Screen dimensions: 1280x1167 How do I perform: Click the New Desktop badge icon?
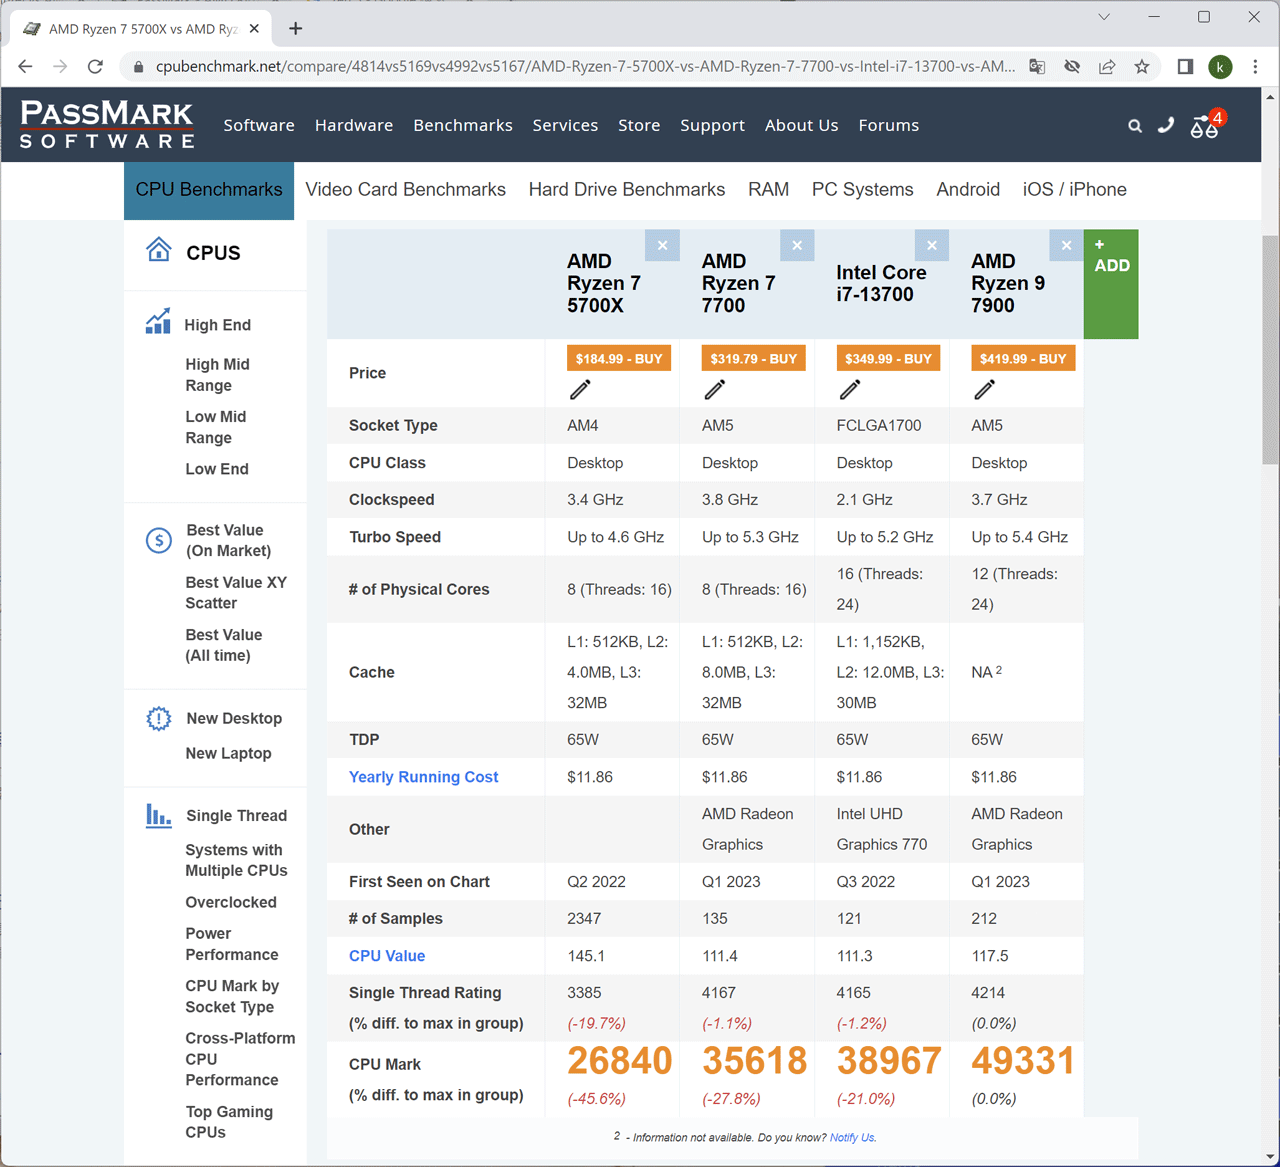coord(158,718)
